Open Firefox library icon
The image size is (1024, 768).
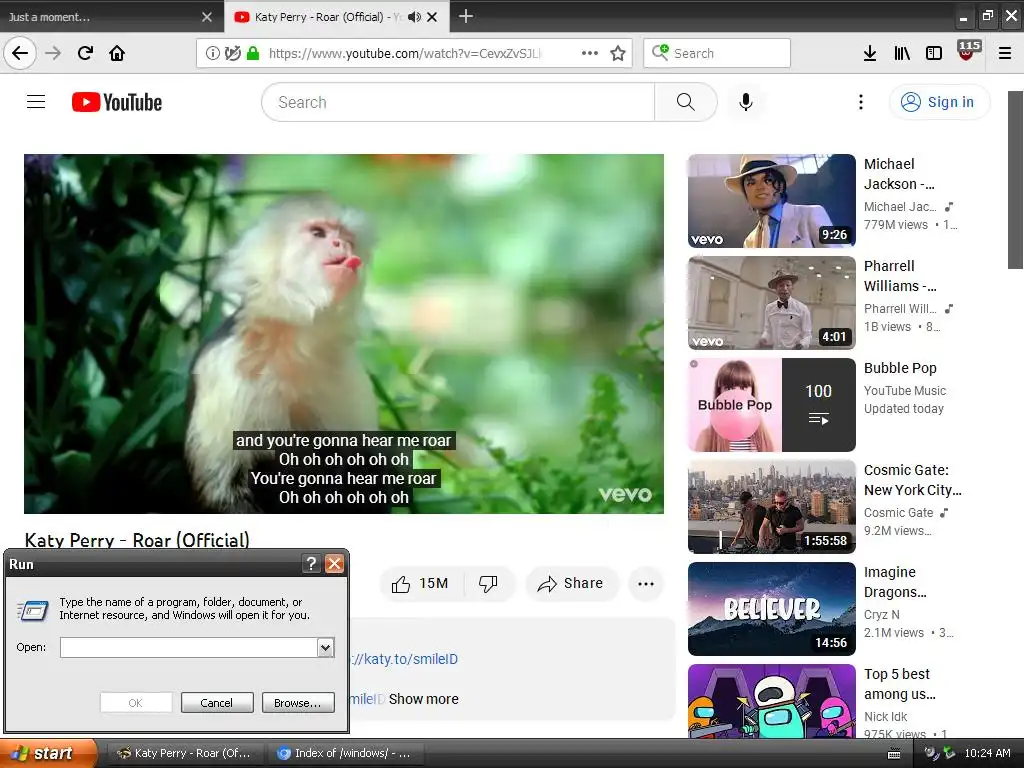[902, 53]
